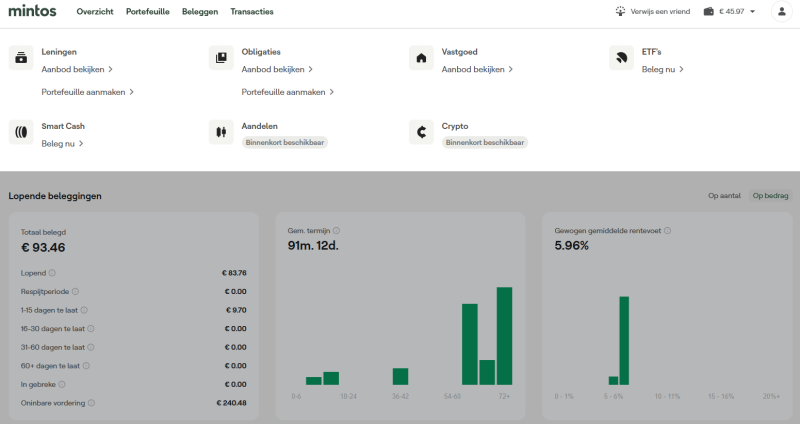This screenshot has height=424, width=800.
Task: Click Aanbod bekijken under Vastgoed
Action: click(477, 70)
